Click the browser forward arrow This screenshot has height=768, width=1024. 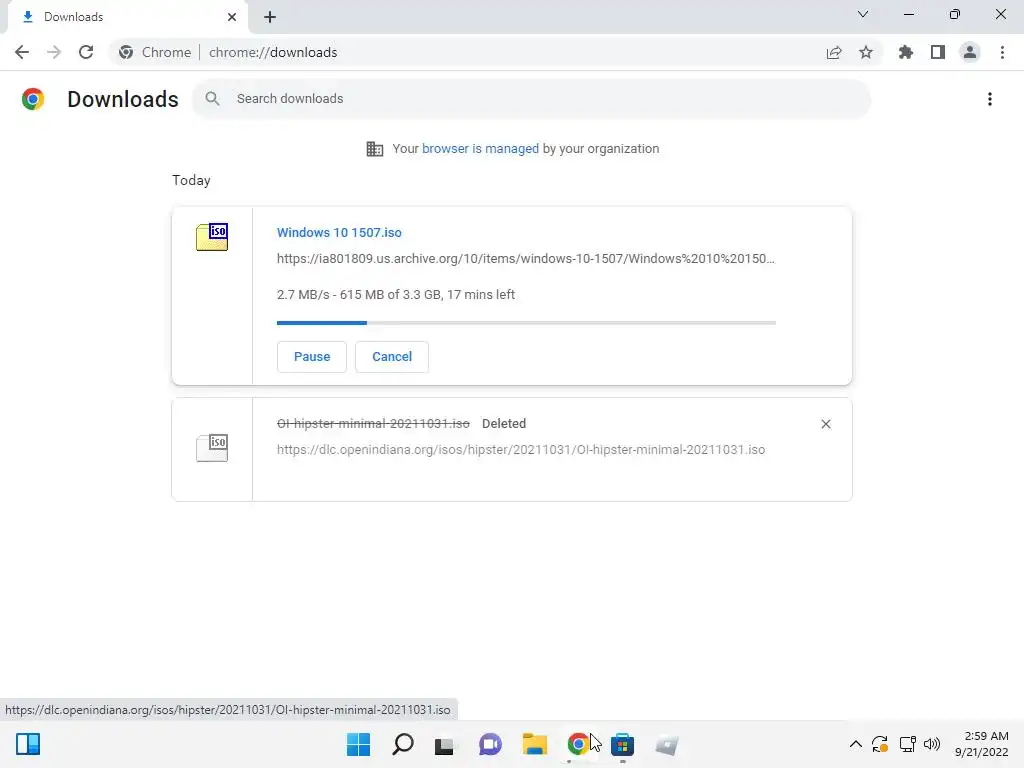tap(54, 52)
